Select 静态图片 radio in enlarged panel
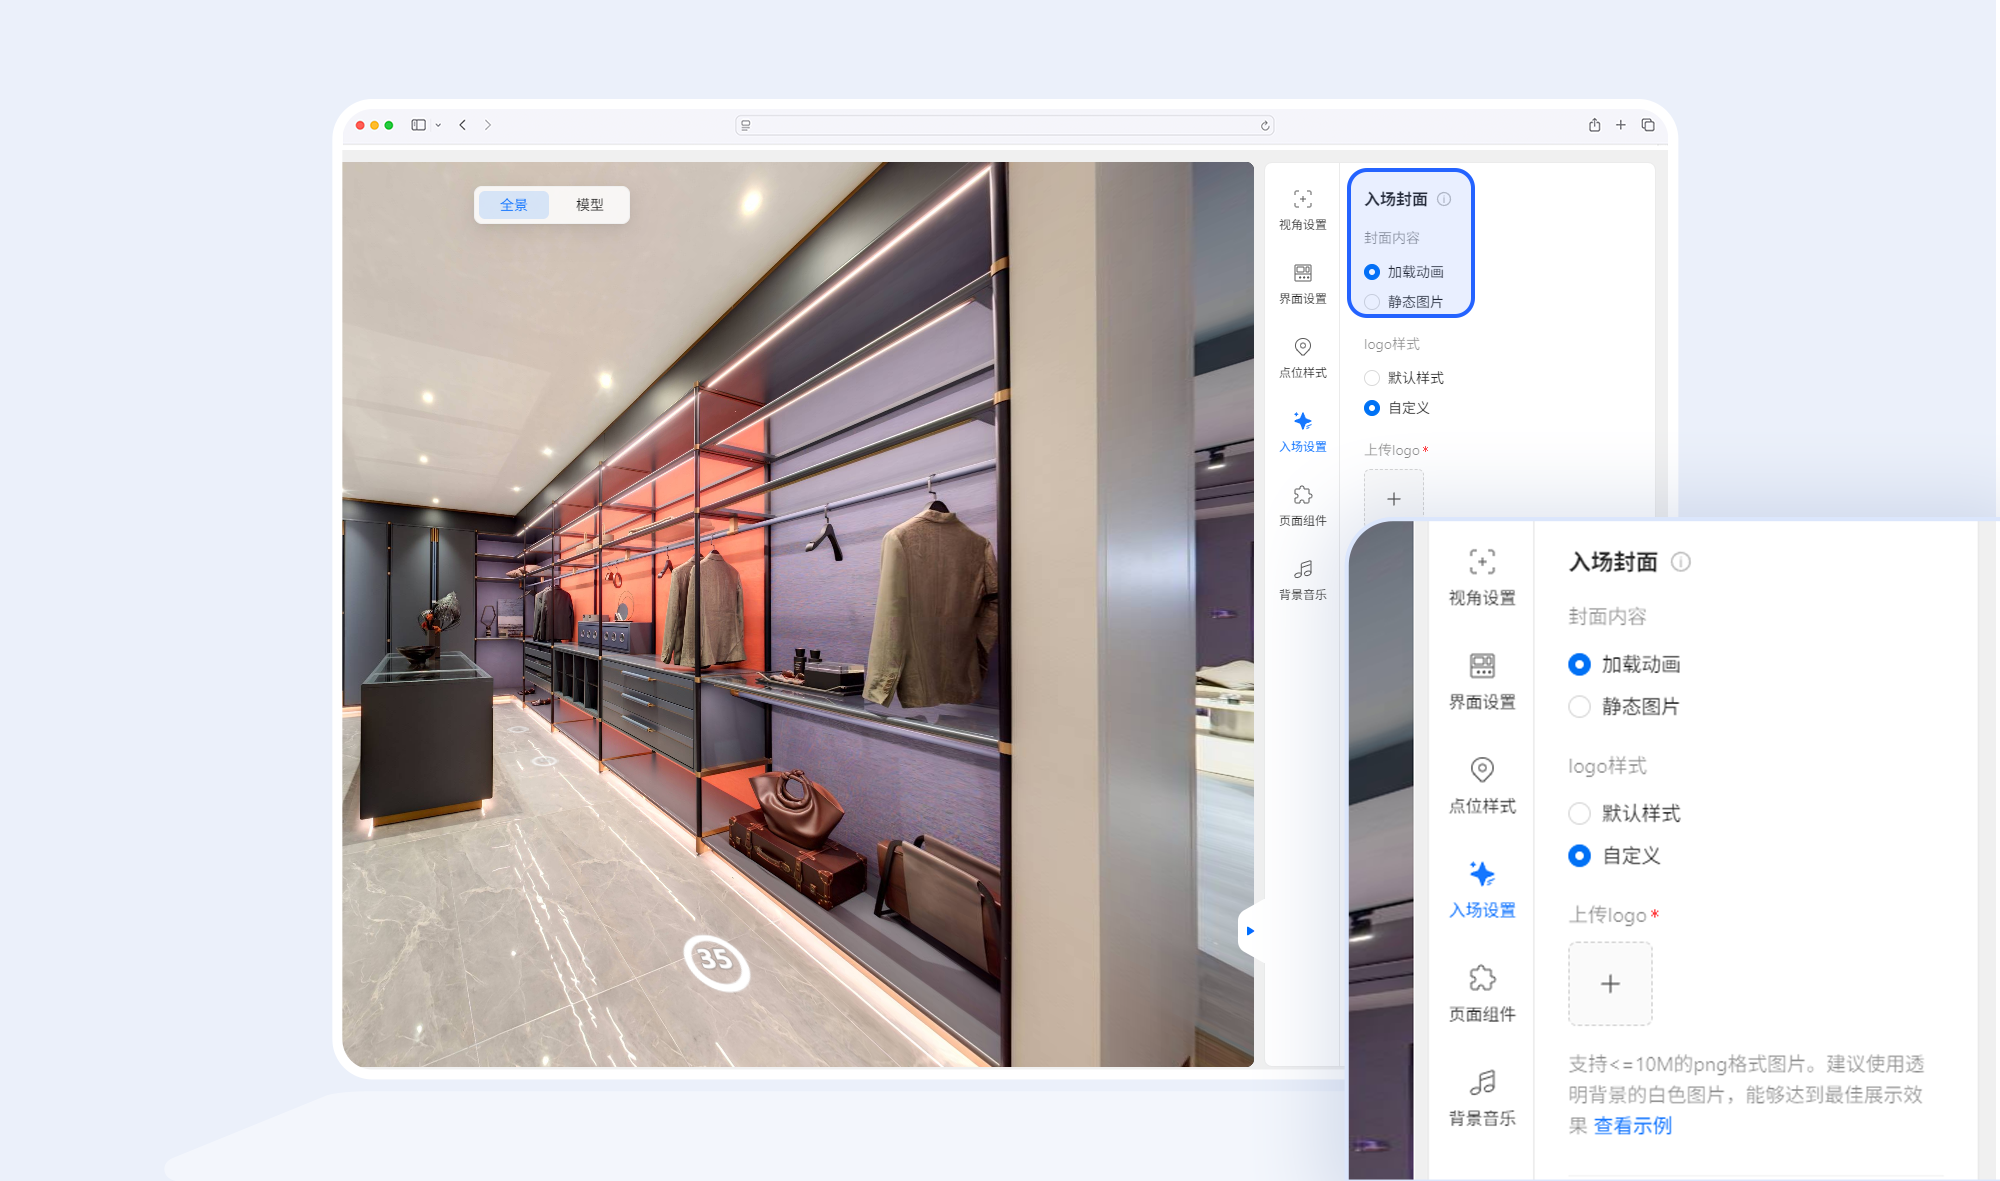 click(1579, 706)
